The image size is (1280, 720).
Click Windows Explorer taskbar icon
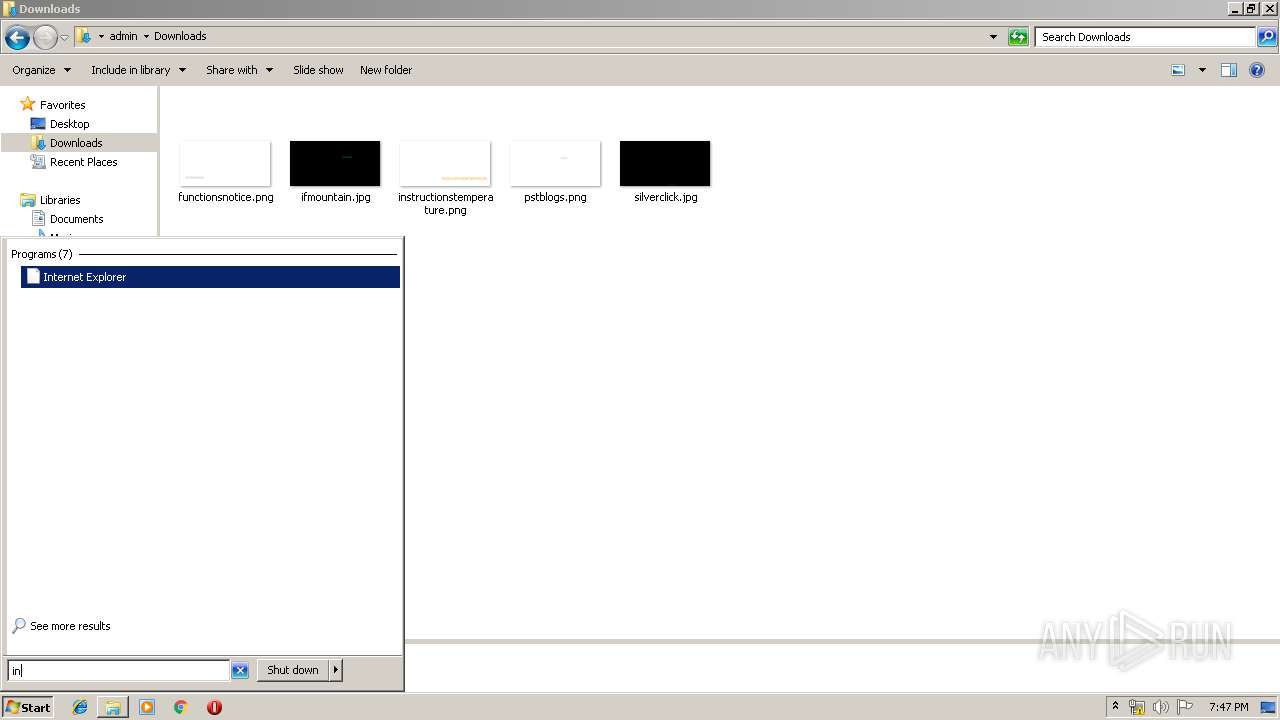tap(113, 707)
